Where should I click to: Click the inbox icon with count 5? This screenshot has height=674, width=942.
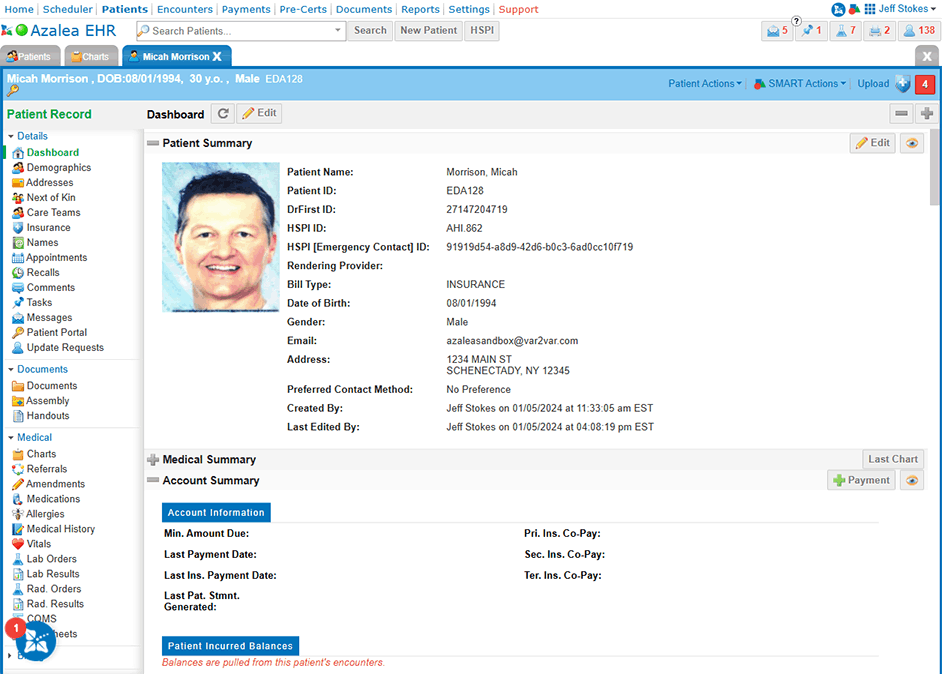coord(776,31)
